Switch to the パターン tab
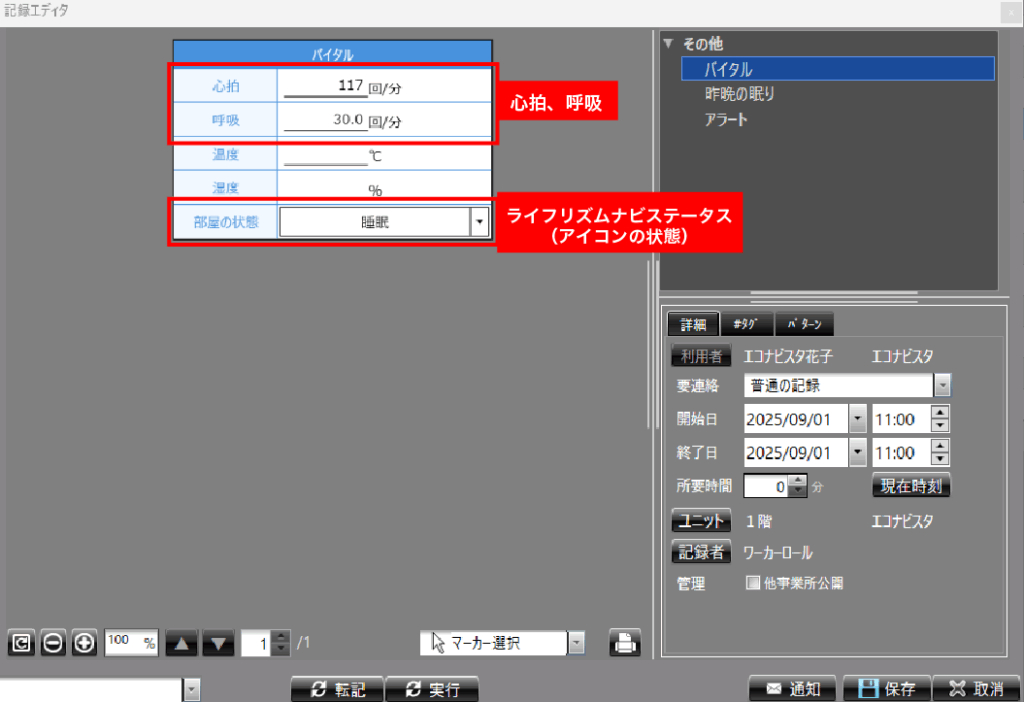The height and width of the screenshot is (702, 1024). (804, 324)
